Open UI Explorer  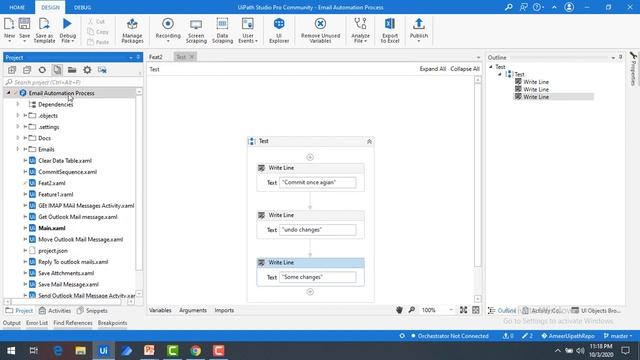[x=279, y=30]
